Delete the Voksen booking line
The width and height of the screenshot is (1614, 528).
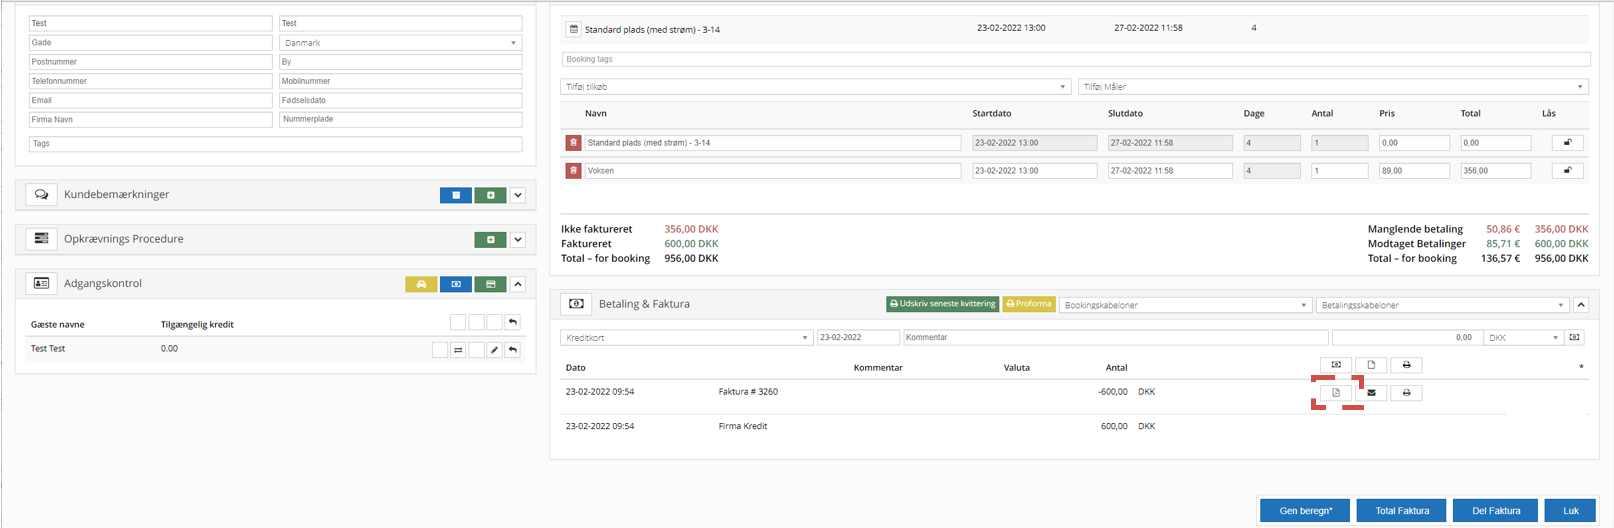coord(573,171)
